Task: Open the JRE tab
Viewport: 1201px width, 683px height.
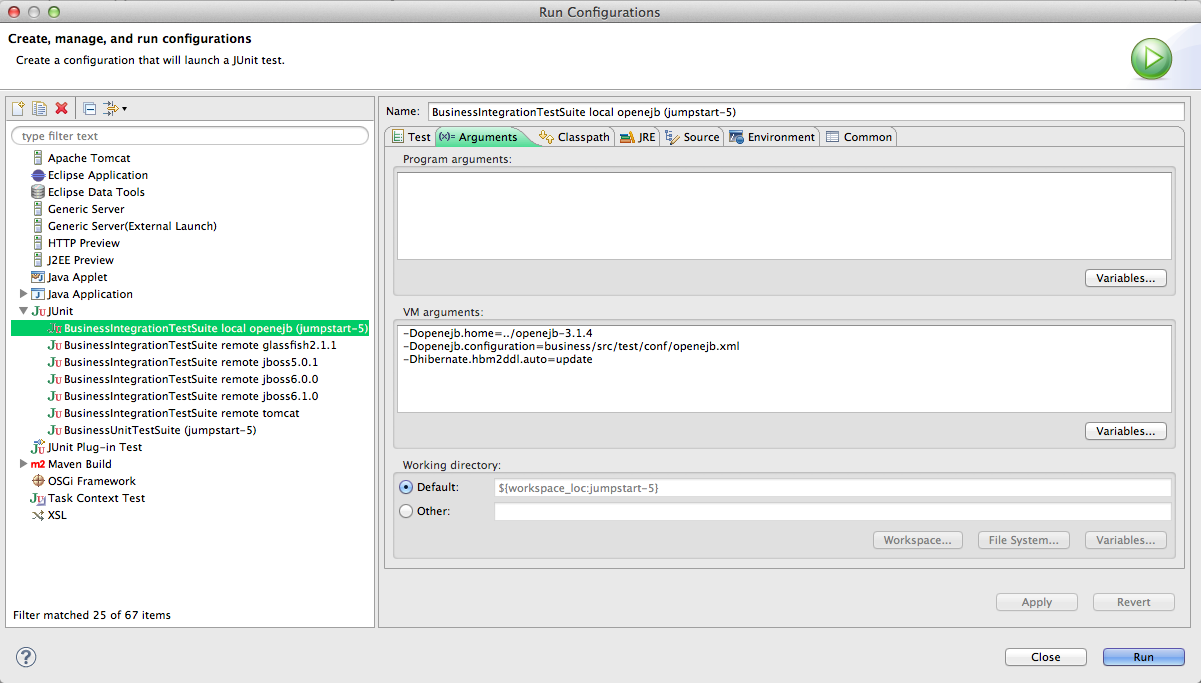Action: (x=638, y=137)
